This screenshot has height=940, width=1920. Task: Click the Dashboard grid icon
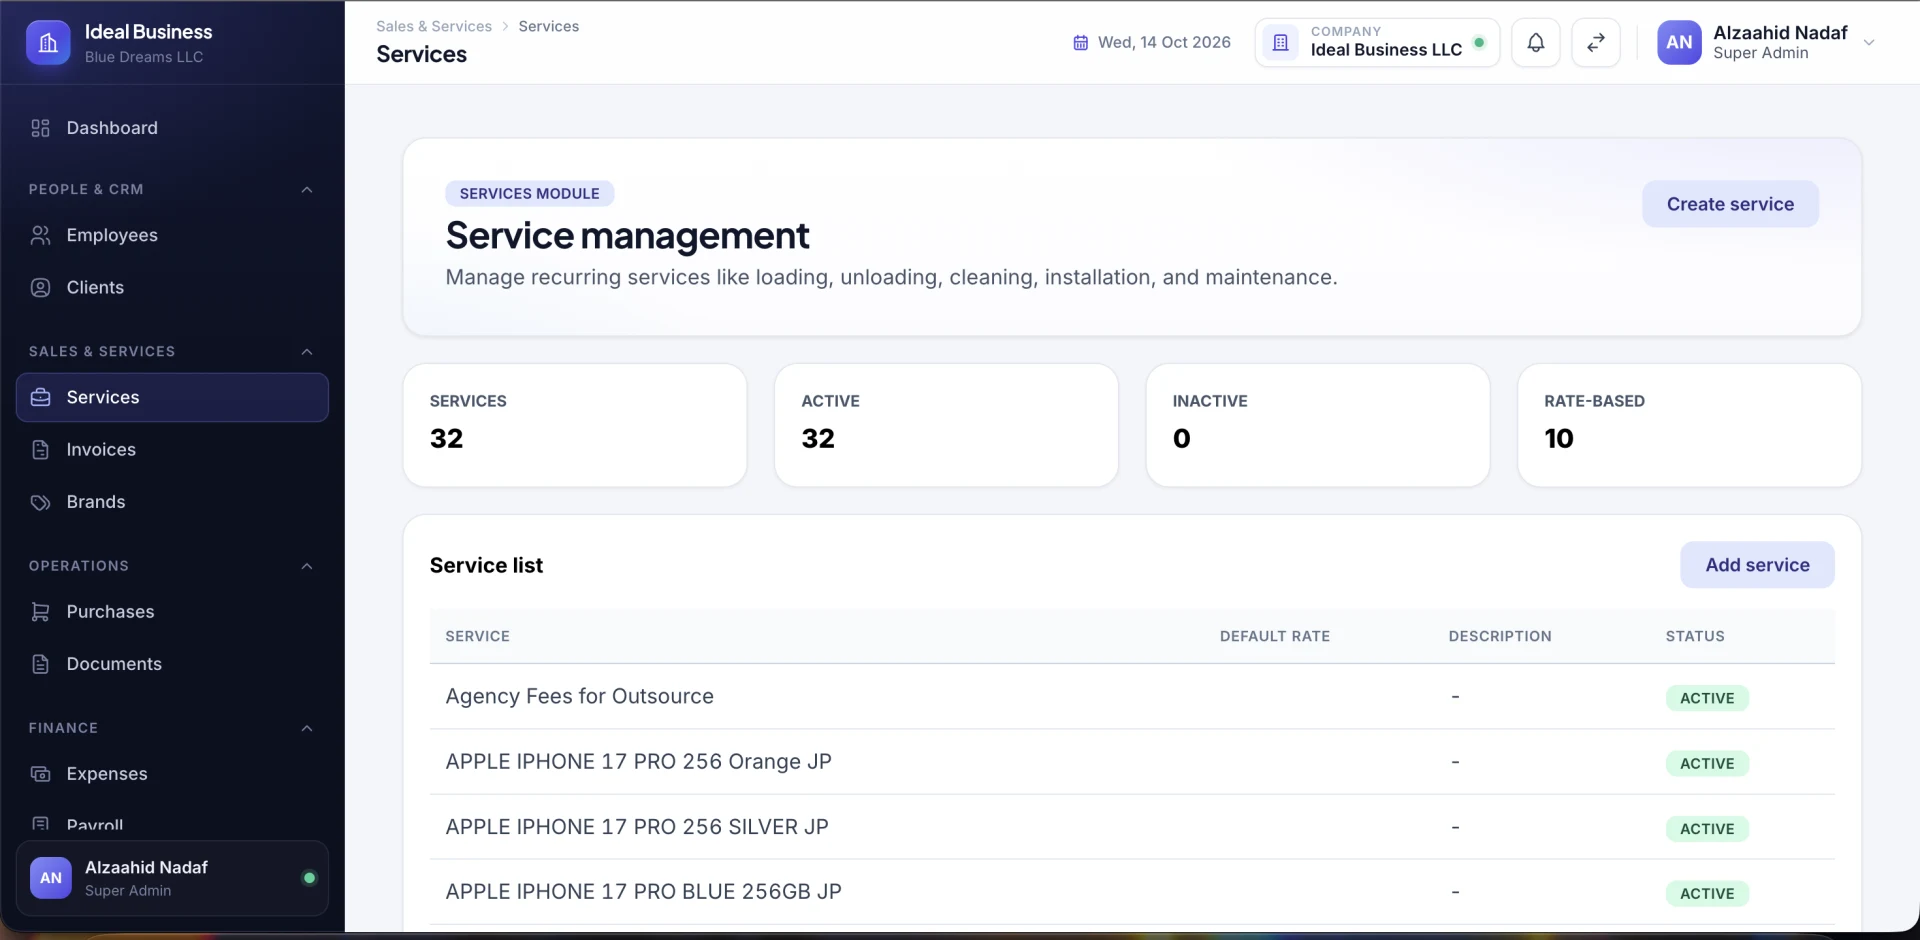click(x=40, y=128)
